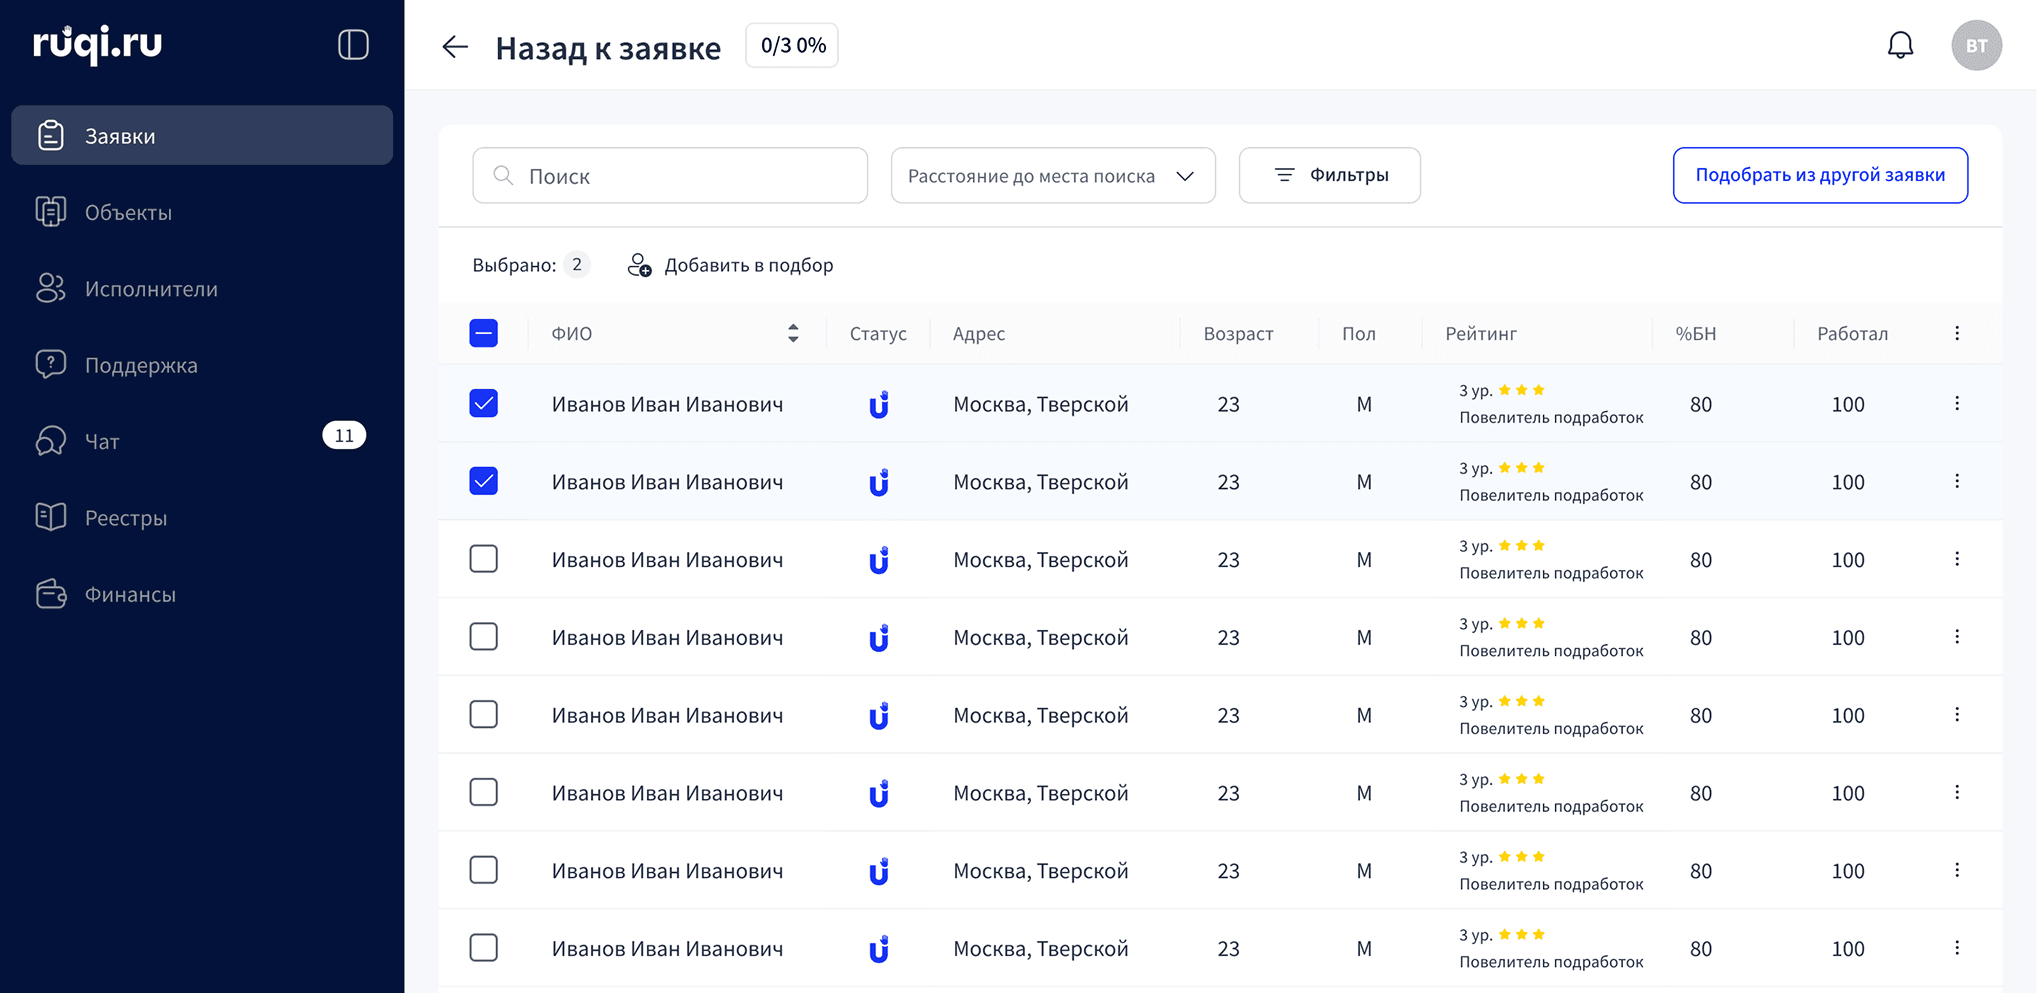Toggle the select-all header checkbox
The height and width of the screenshot is (993, 2037).
483,333
